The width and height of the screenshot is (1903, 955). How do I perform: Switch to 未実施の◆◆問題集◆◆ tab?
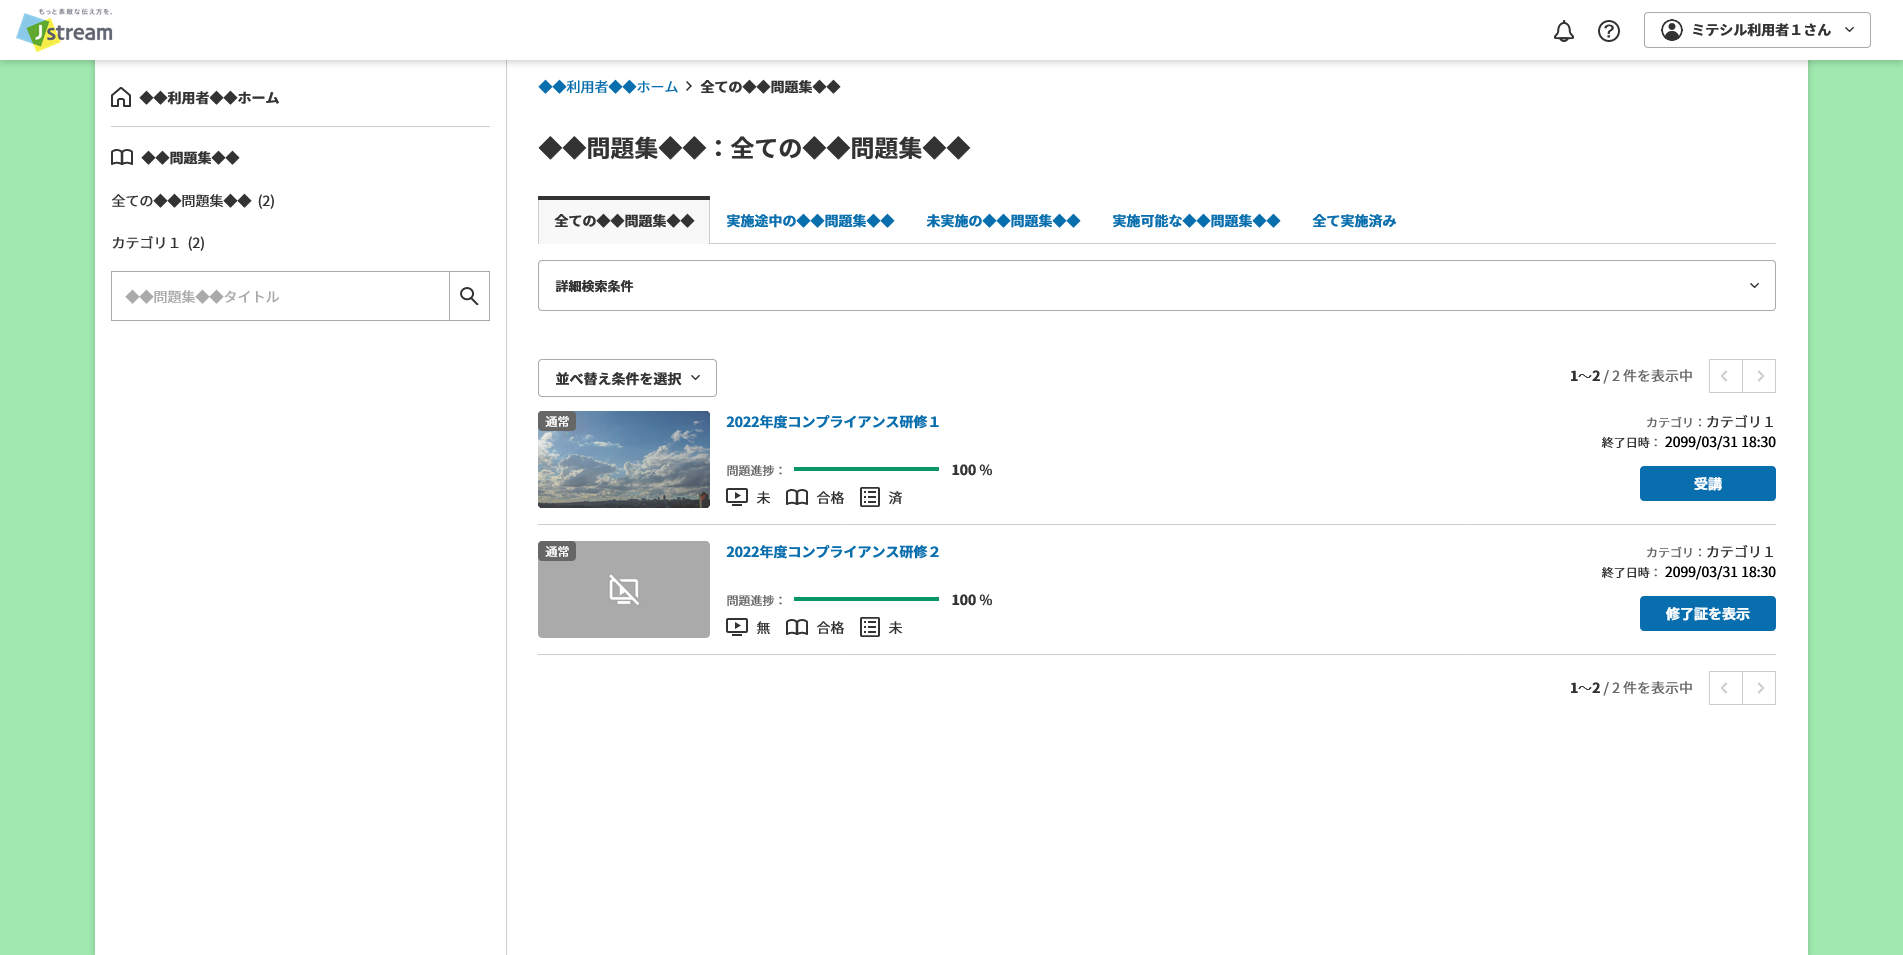click(1003, 221)
